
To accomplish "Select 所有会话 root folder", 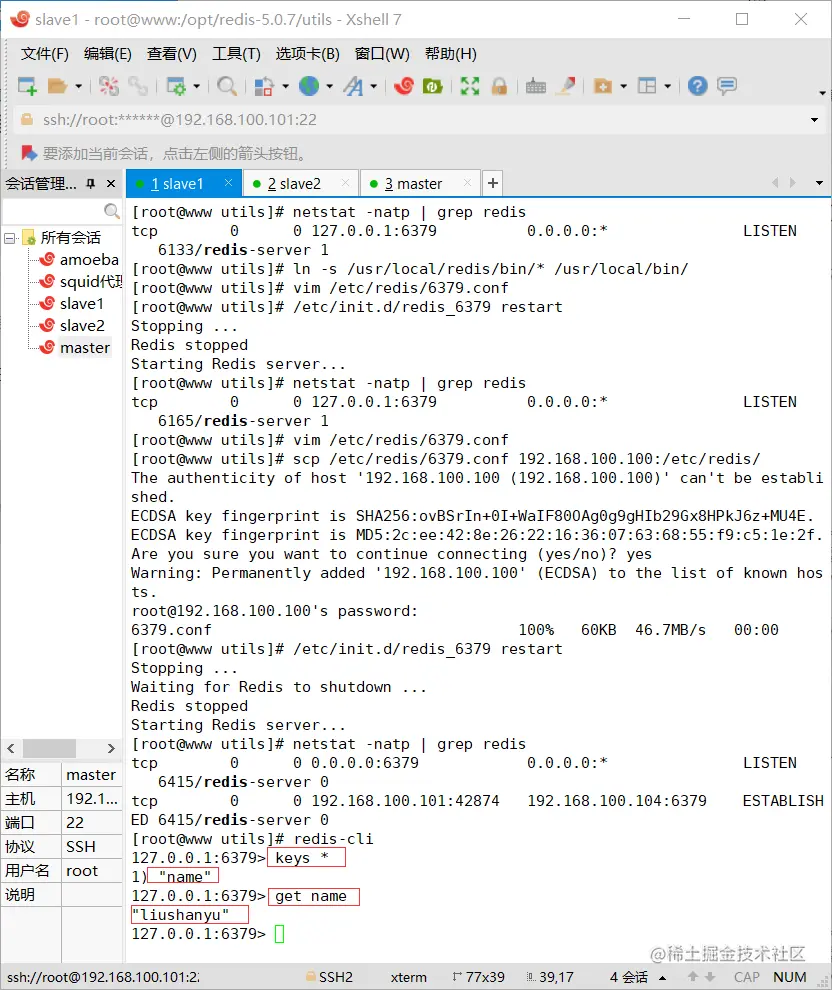I will (70, 237).
